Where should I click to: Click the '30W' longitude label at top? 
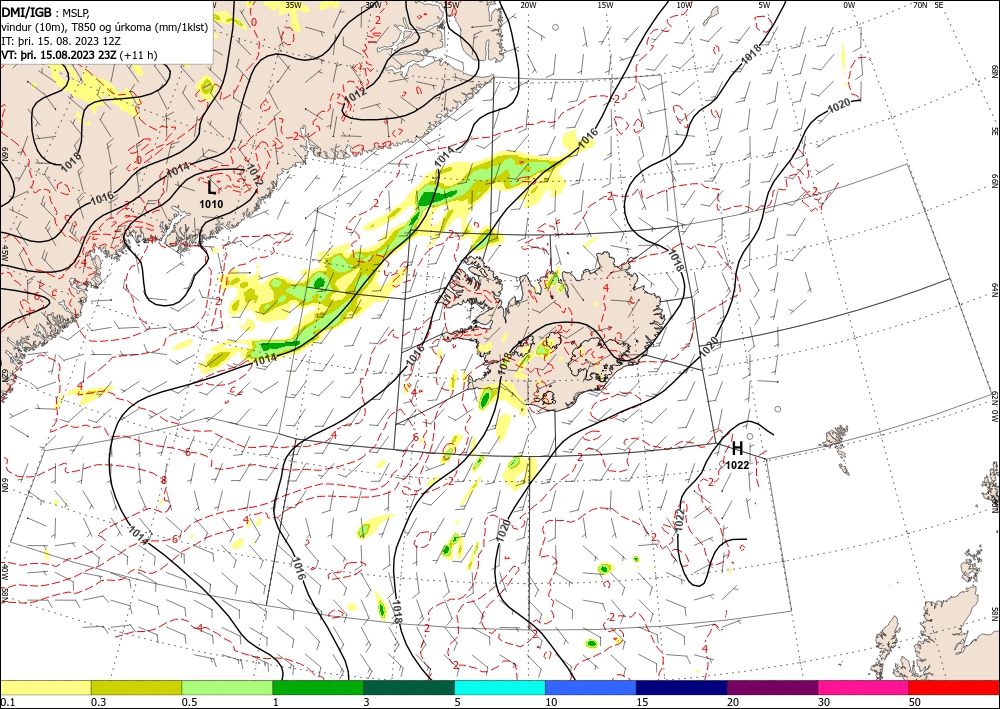(x=374, y=5)
